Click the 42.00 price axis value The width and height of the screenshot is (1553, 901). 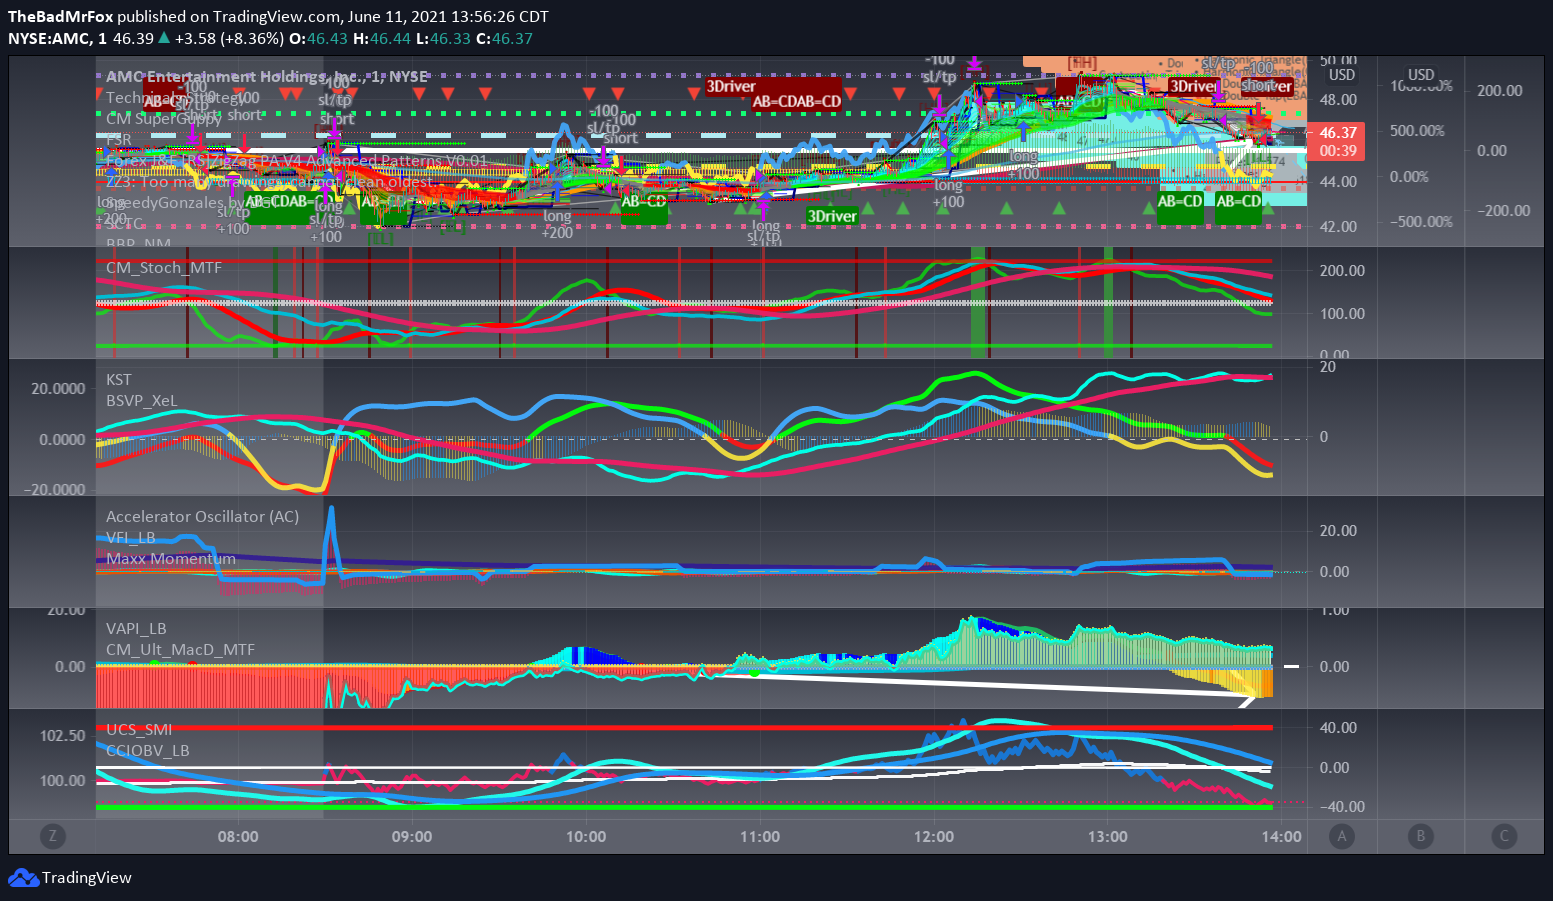(1338, 226)
